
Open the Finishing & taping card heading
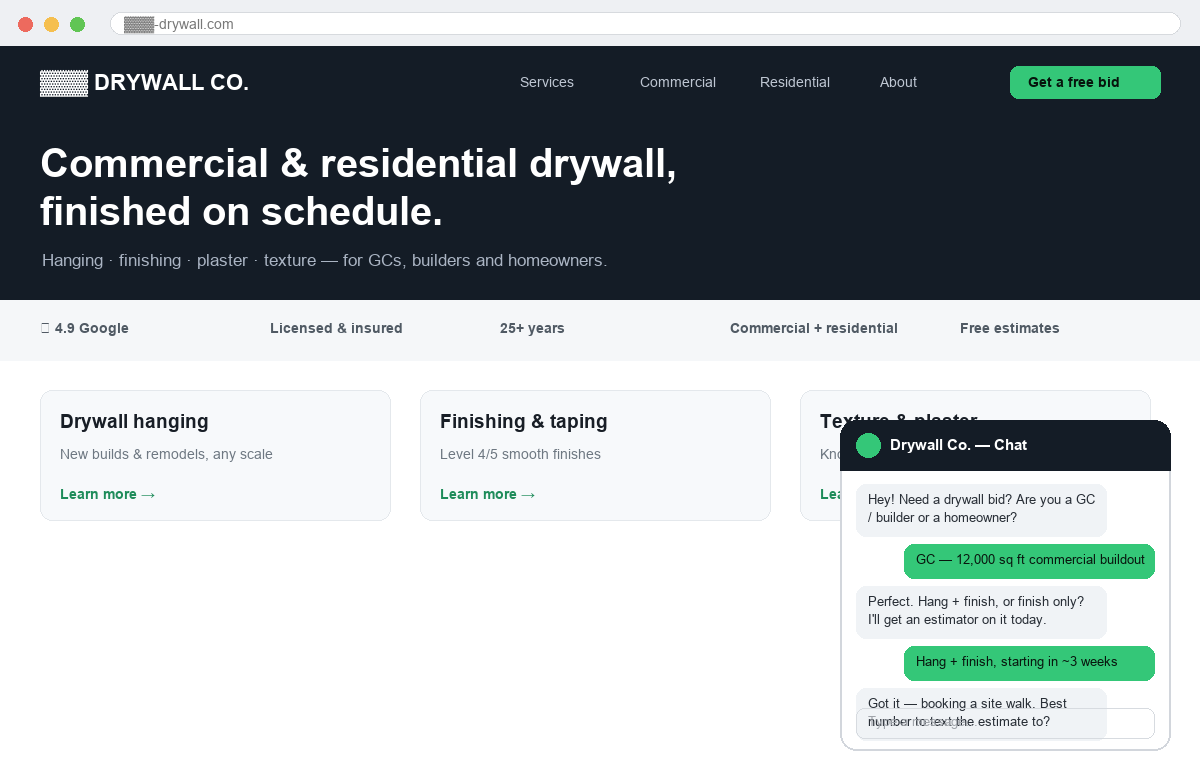click(x=524, y=421)
